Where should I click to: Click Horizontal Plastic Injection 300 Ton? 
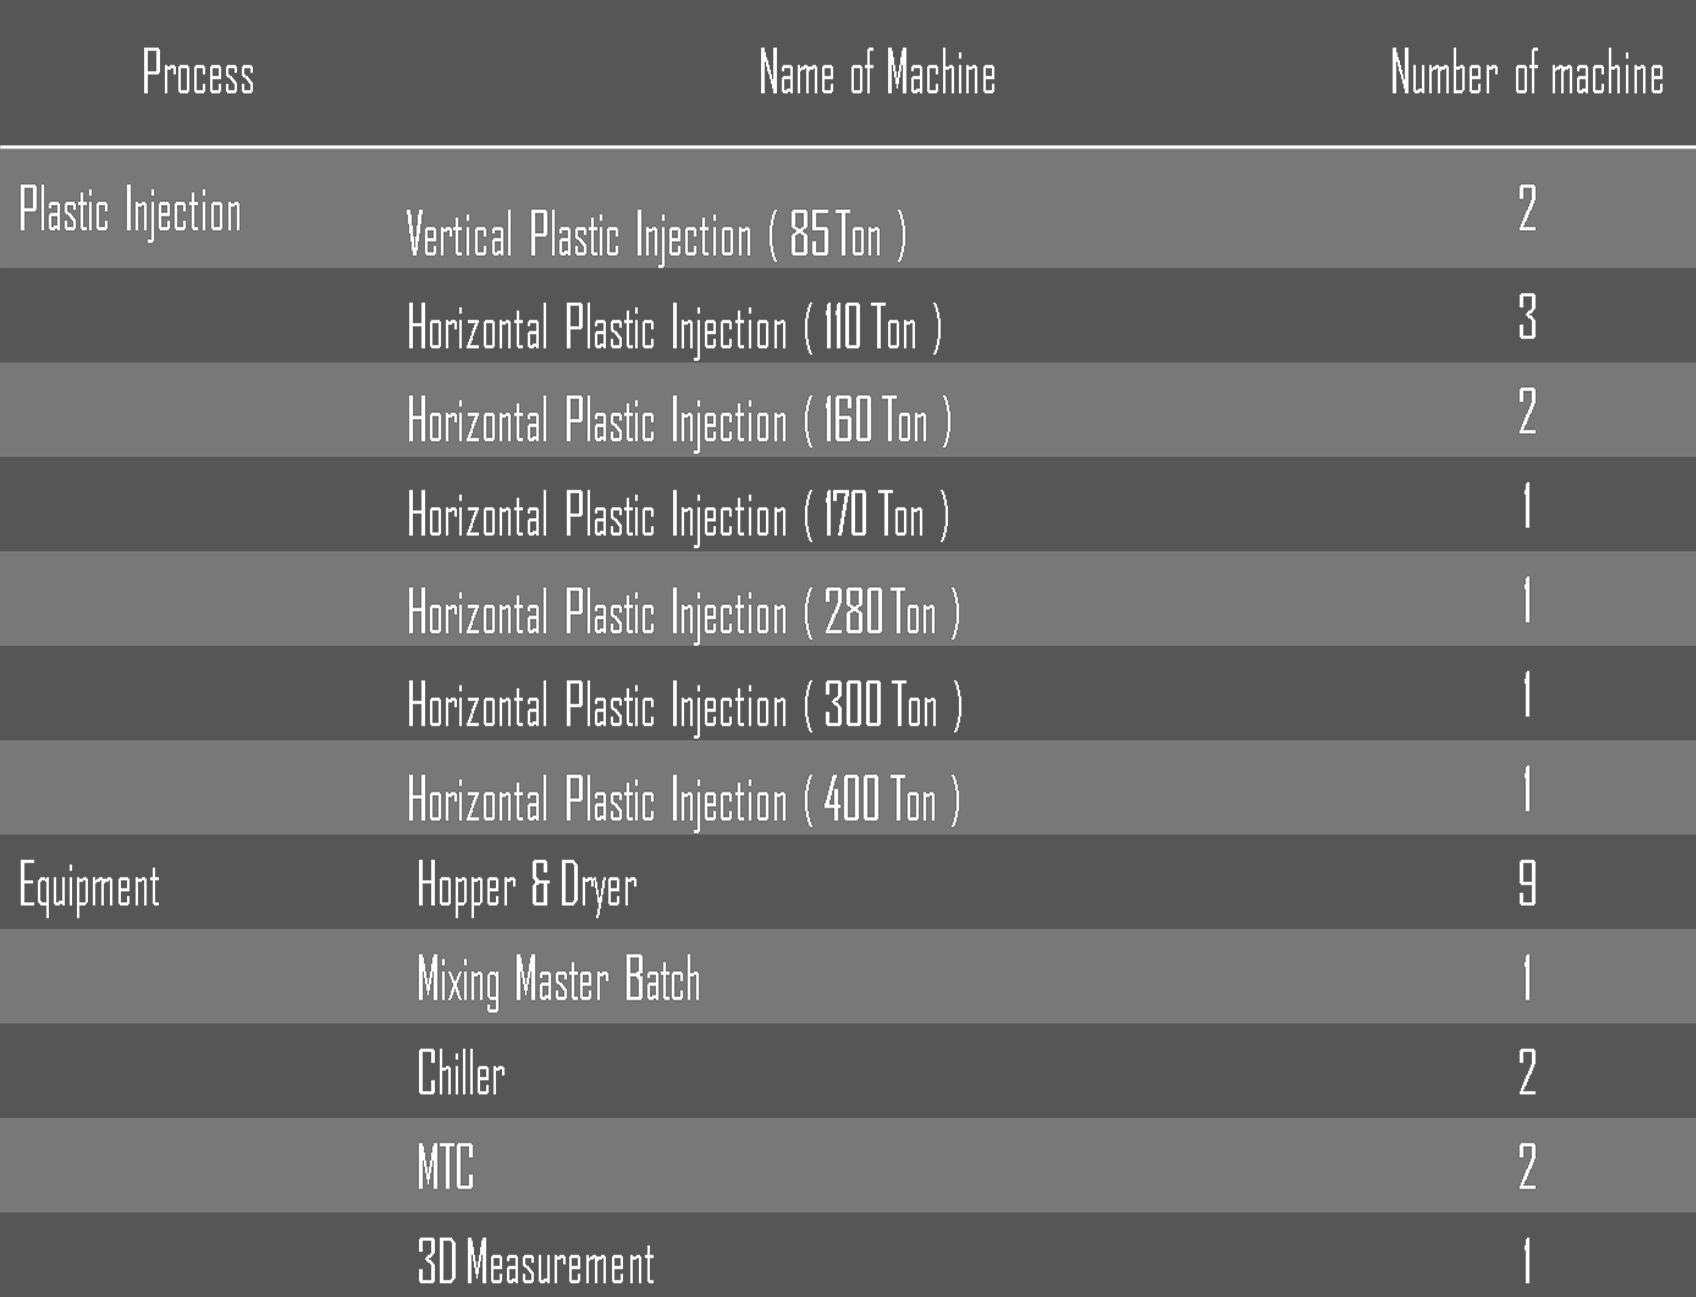click(x=684, y=705)
